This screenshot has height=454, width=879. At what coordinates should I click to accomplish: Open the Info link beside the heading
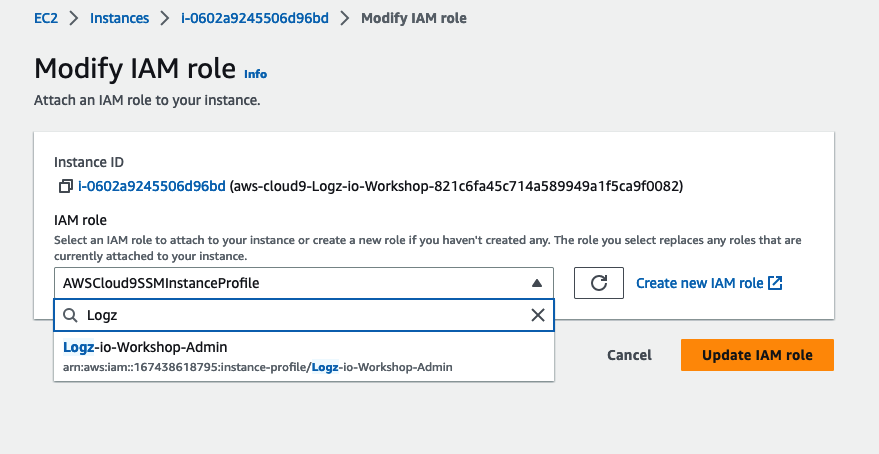[256, 74]
